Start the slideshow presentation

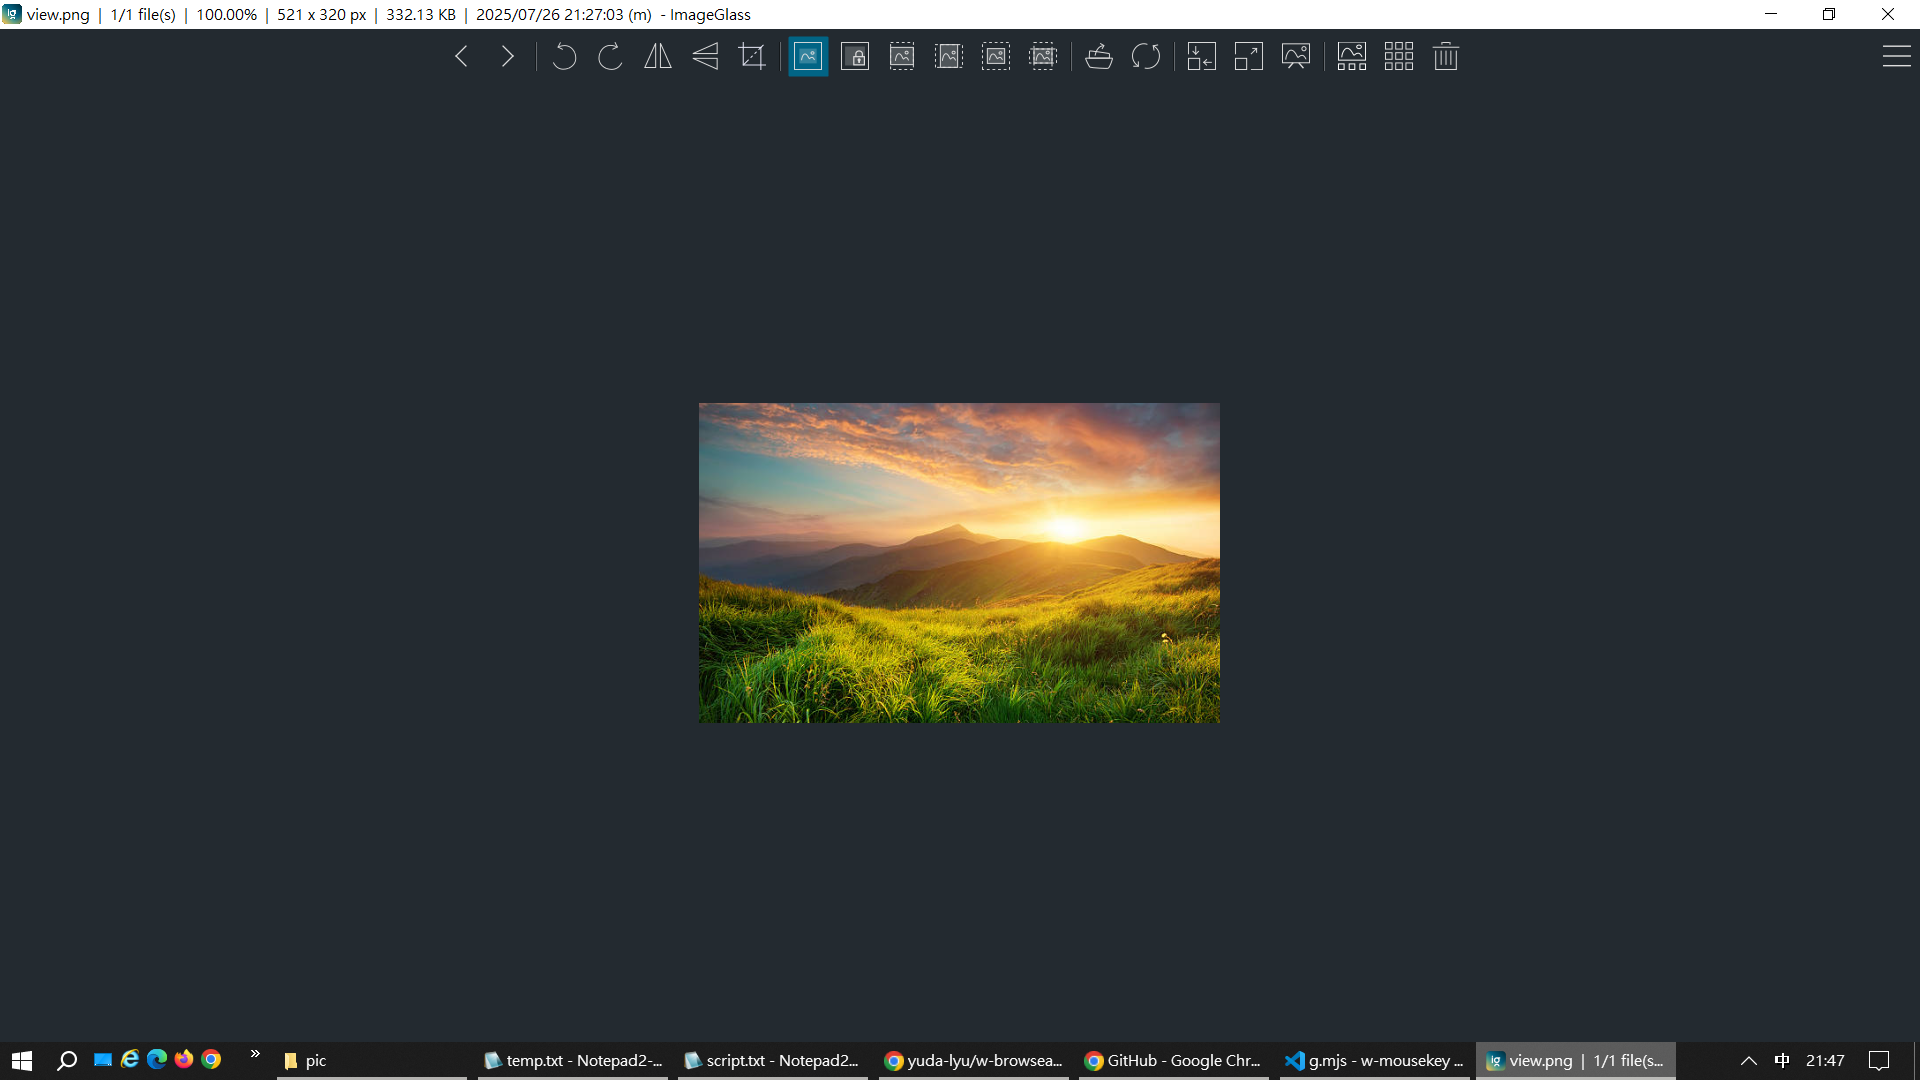[1295, 57]
